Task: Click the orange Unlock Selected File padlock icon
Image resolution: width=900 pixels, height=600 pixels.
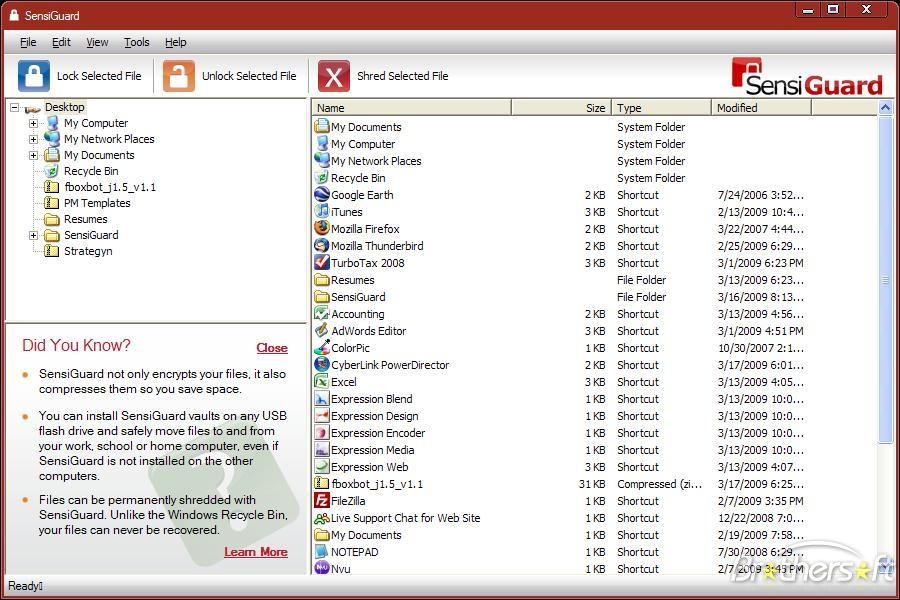Action: coord(179,76)
